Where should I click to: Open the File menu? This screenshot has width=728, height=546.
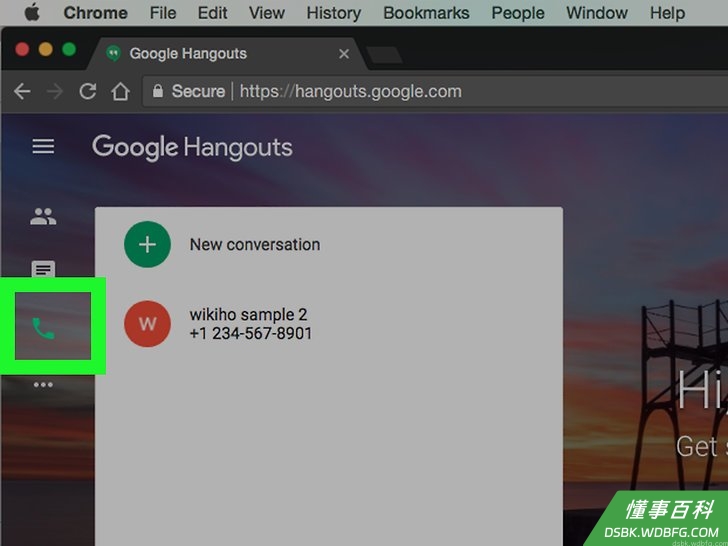click(163, 13)
